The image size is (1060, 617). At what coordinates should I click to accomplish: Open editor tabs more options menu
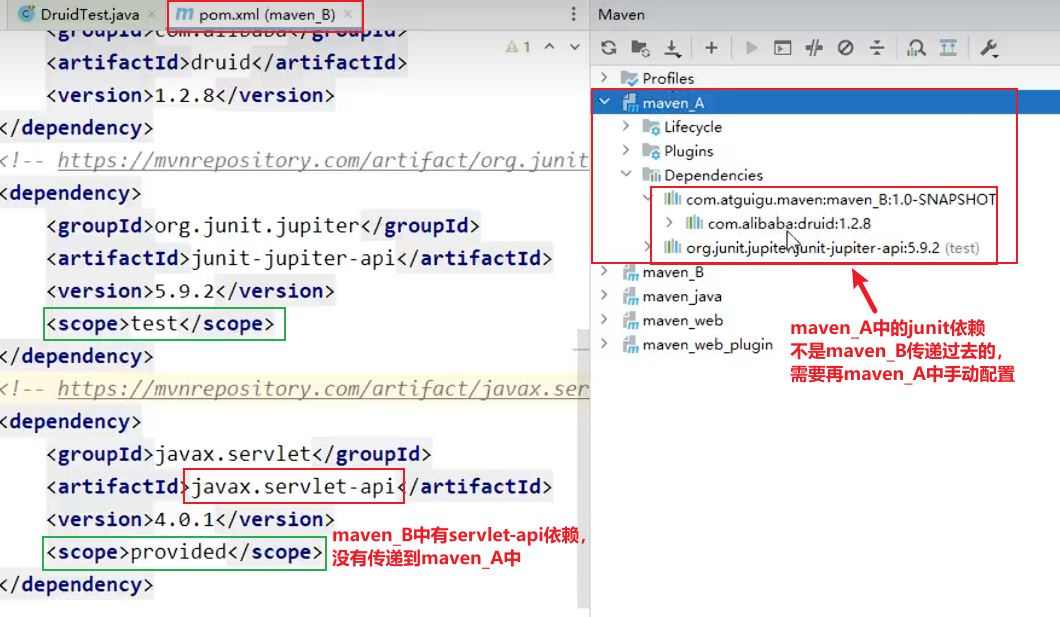(573, 14)
